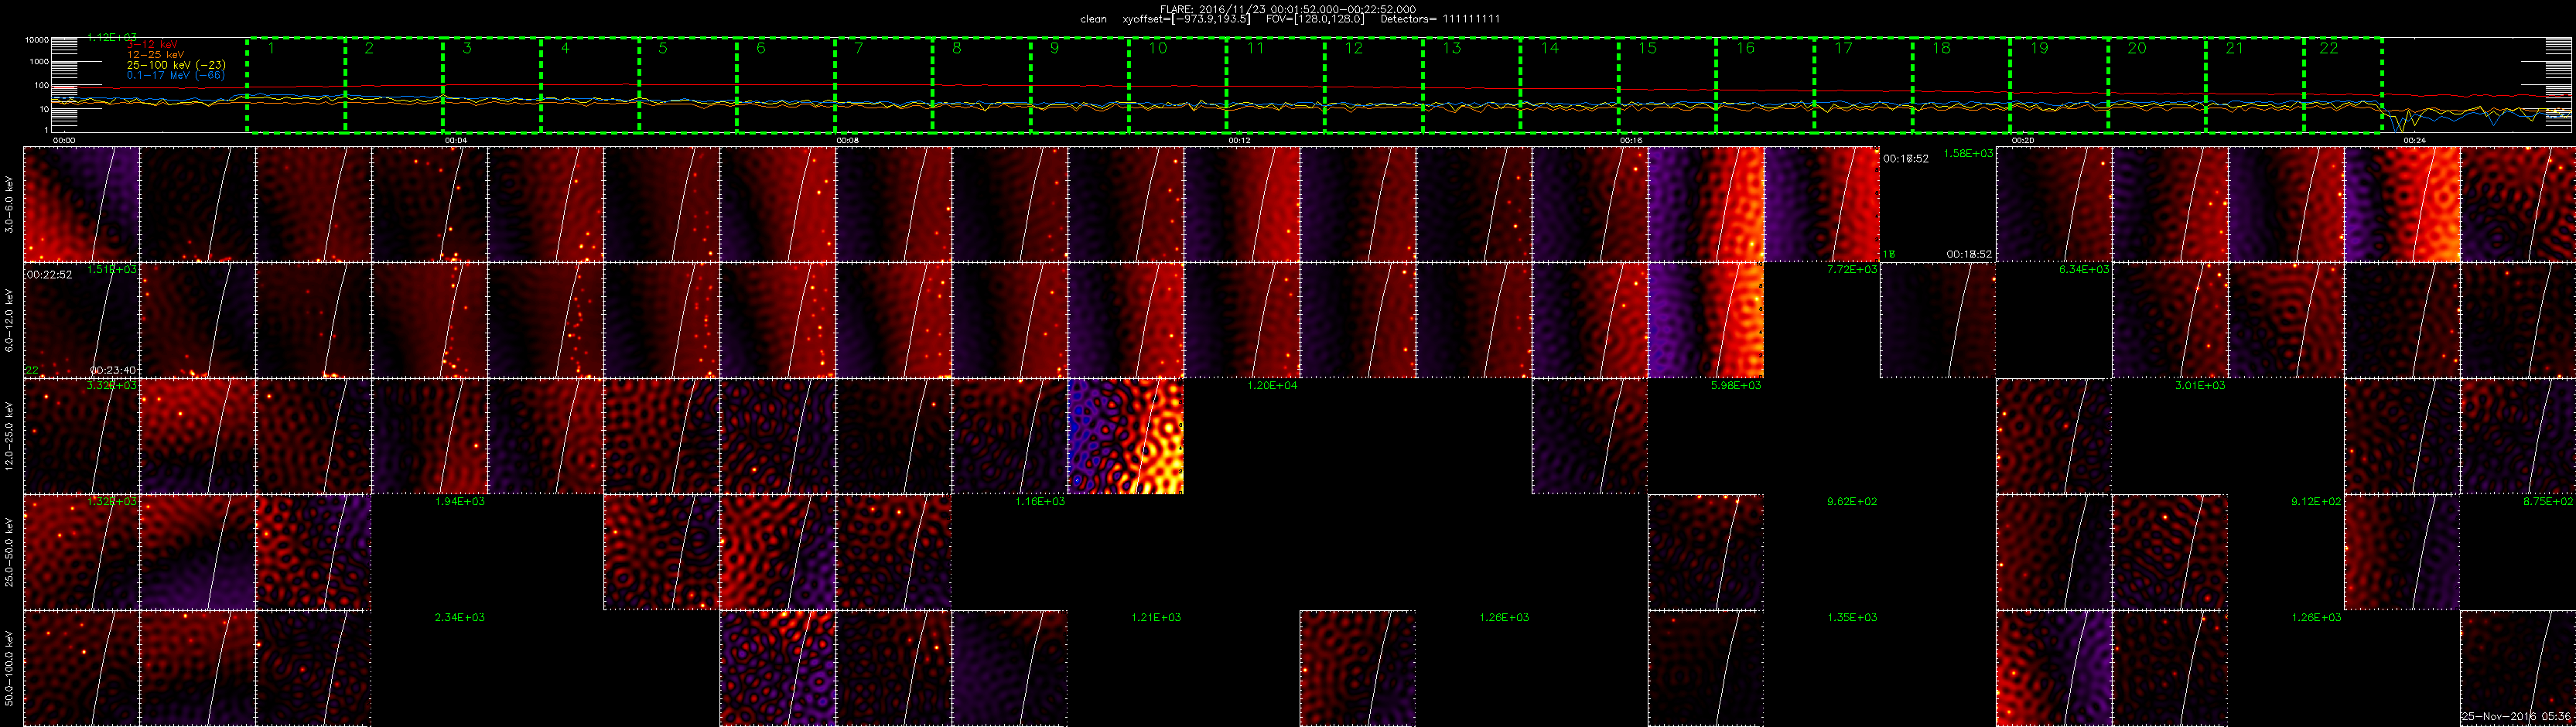Screen dimensions: 2576x727
Task: Select time interval 11 in light curve
Action: click(x=1276, y=85)
